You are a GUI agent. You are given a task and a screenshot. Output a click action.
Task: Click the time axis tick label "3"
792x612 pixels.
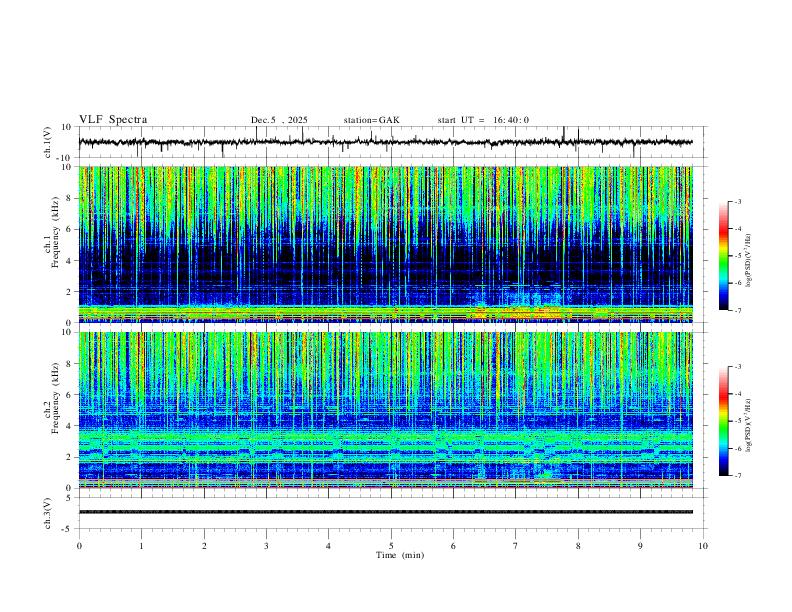pyautogui.click(x=266, y=546)
